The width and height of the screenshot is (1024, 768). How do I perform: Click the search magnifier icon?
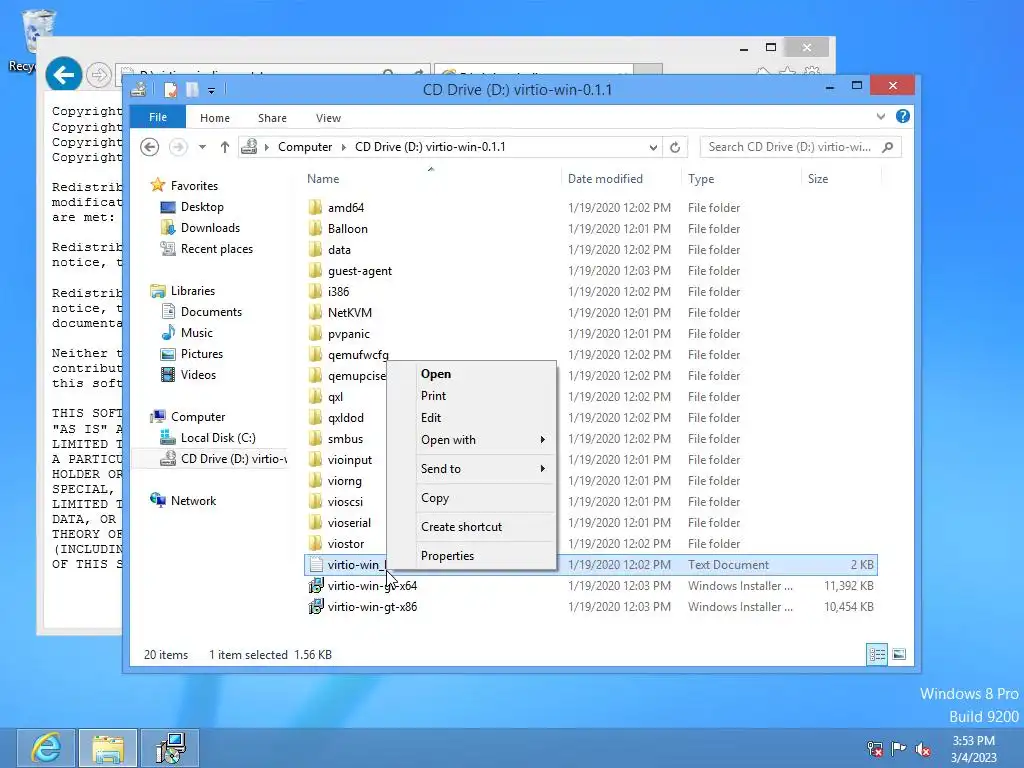coord(888,147)
